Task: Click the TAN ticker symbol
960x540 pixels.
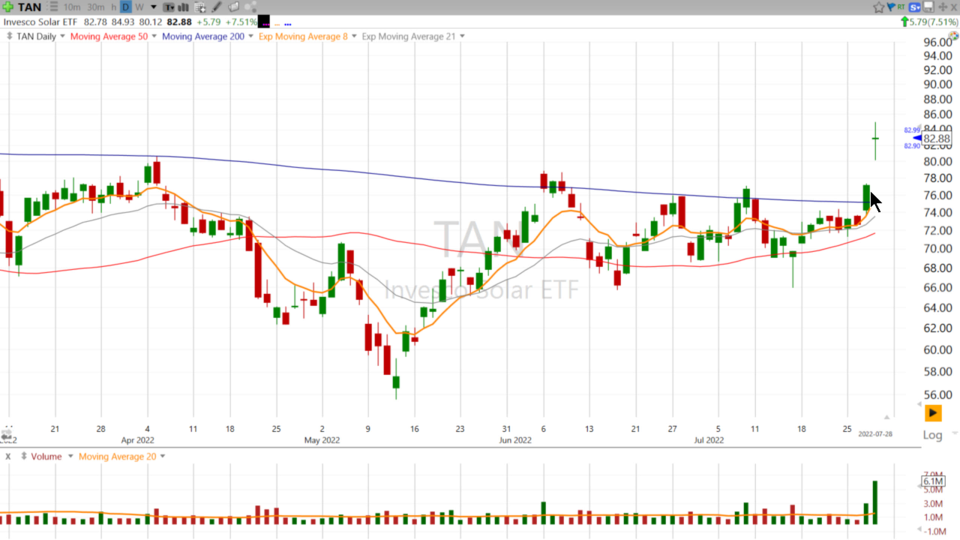Action: click(29, 7)
